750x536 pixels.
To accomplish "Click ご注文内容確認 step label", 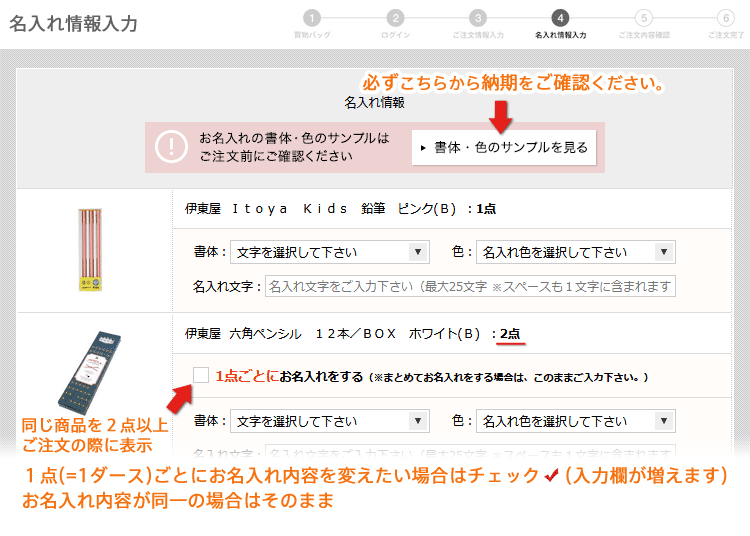I will pyautogui.click(x=644, y=35).
